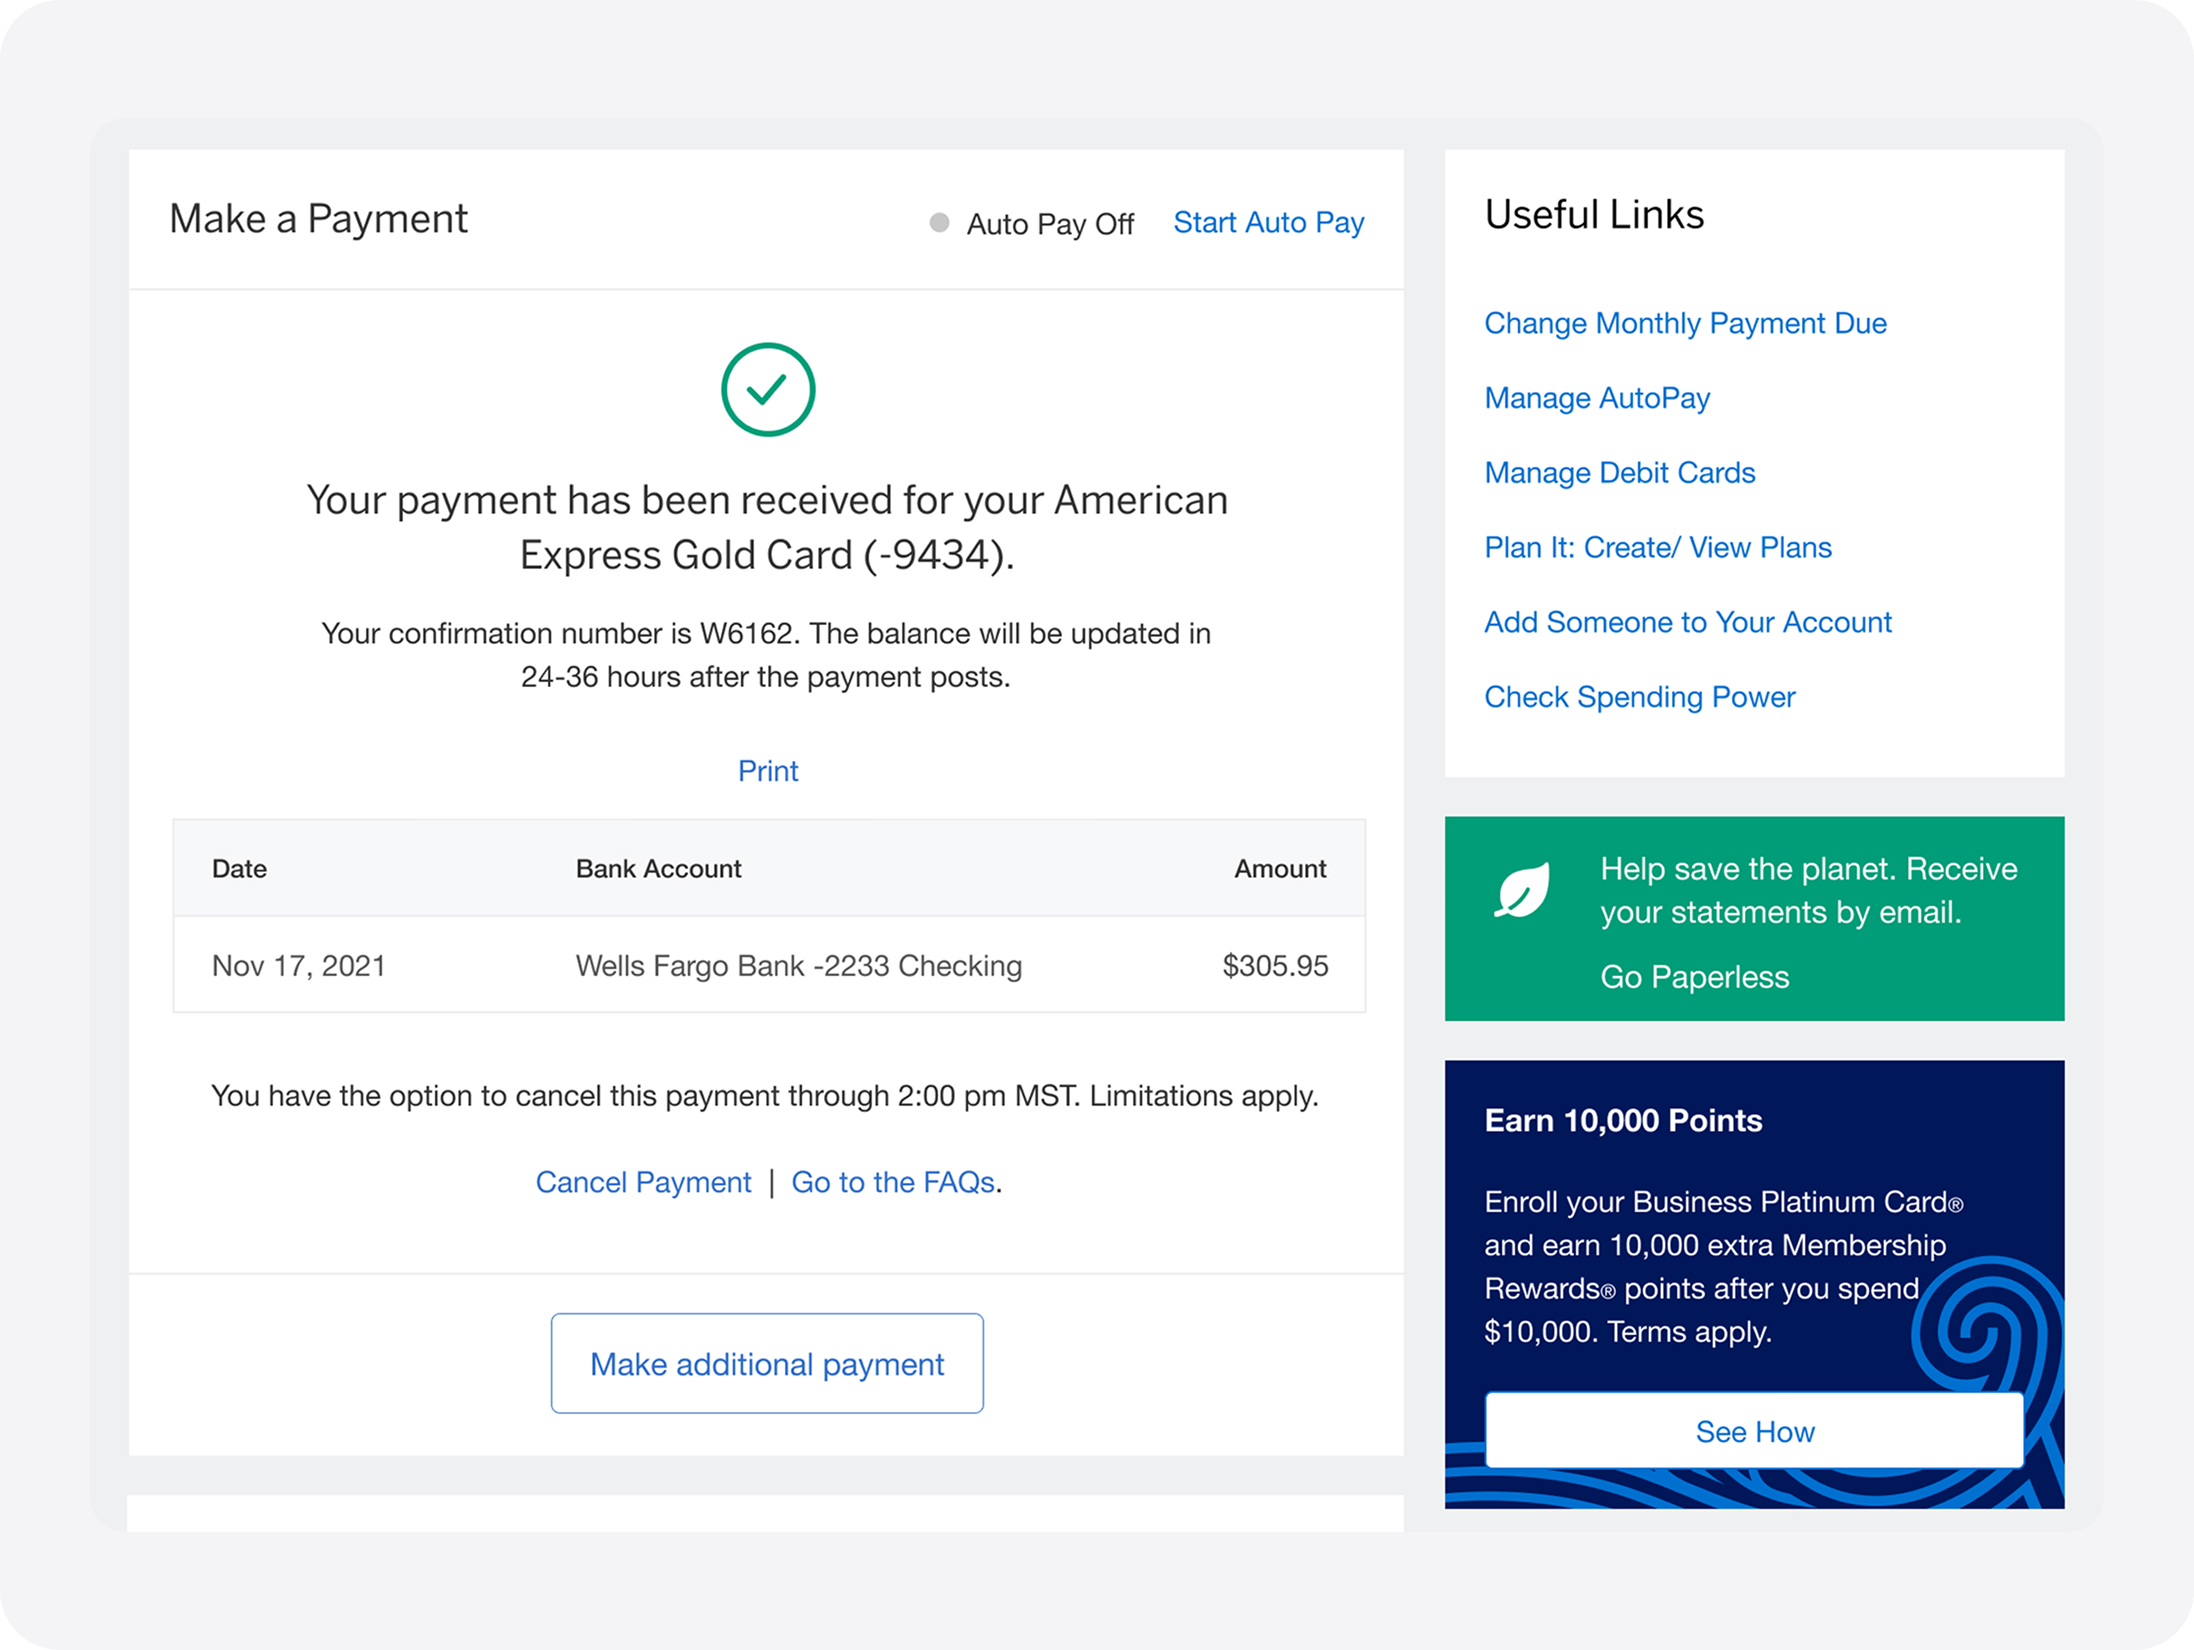
Task: Click the gray Auto Pay Off status dot
Action: (x=939, y=222)
